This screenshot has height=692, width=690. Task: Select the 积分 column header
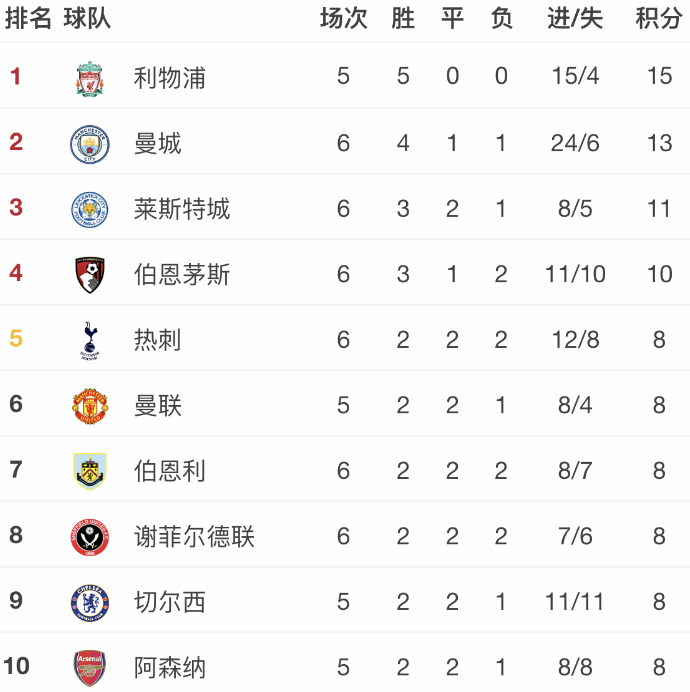(659, 19)
